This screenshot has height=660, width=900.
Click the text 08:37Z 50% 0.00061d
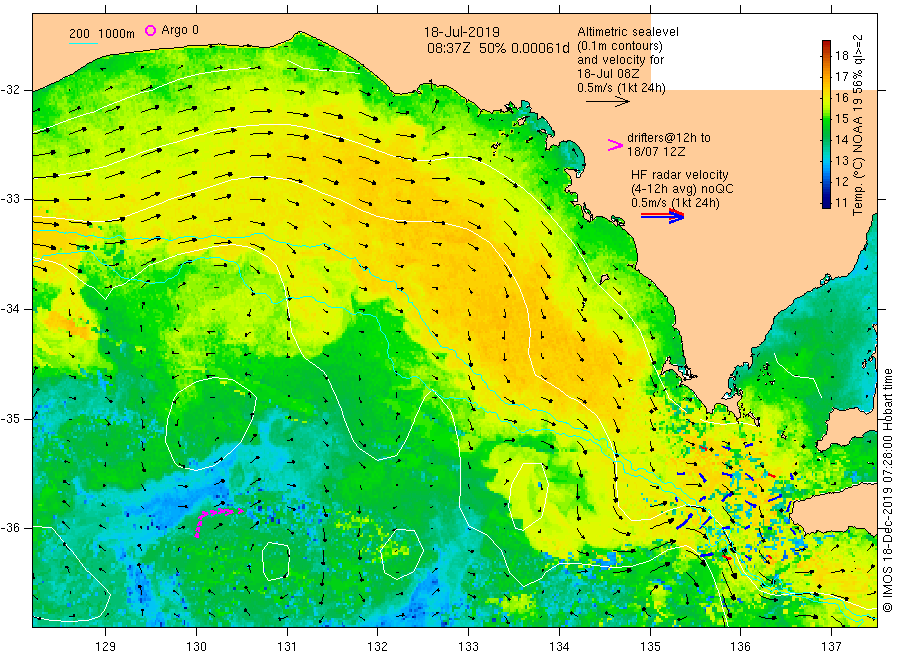[498, 48]
